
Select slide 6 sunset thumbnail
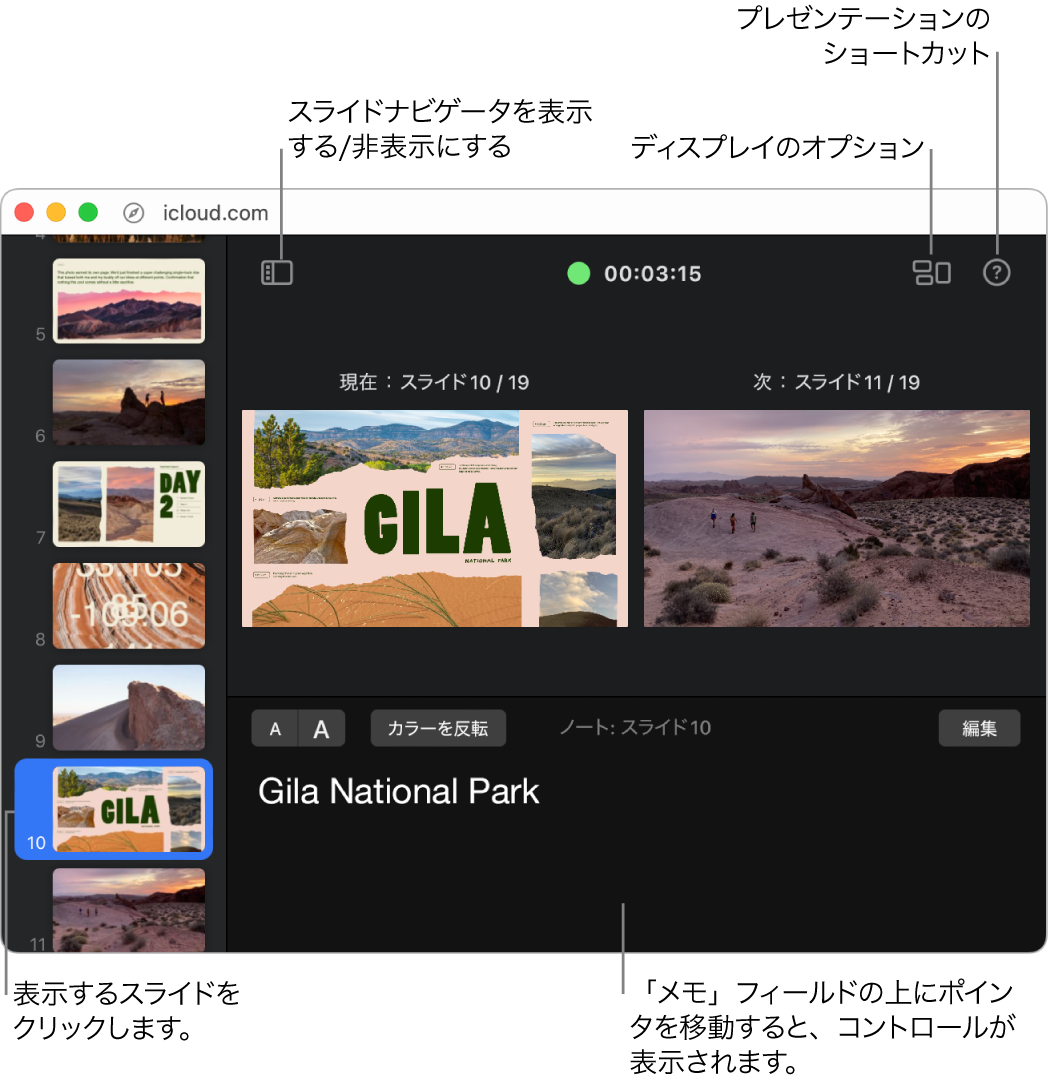(x=129, y=402)
